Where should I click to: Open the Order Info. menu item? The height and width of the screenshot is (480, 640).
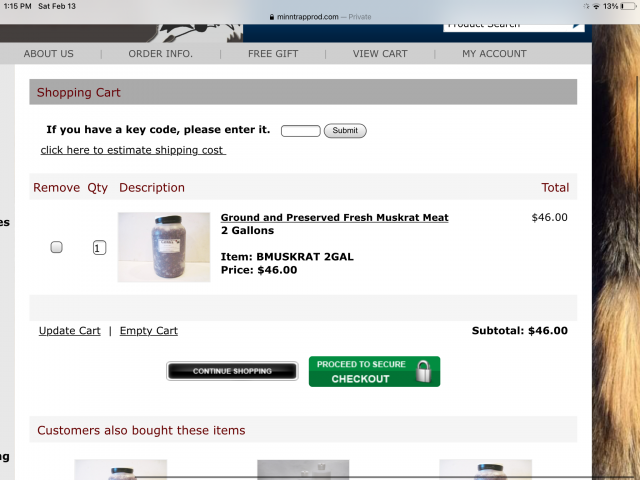click(160, 54)
